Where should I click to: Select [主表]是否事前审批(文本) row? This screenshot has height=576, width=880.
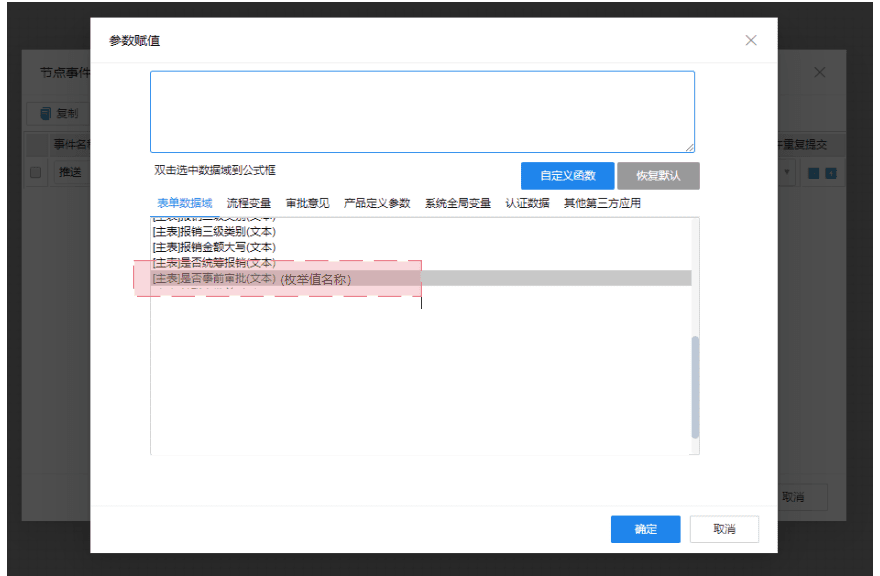(421, 278)
